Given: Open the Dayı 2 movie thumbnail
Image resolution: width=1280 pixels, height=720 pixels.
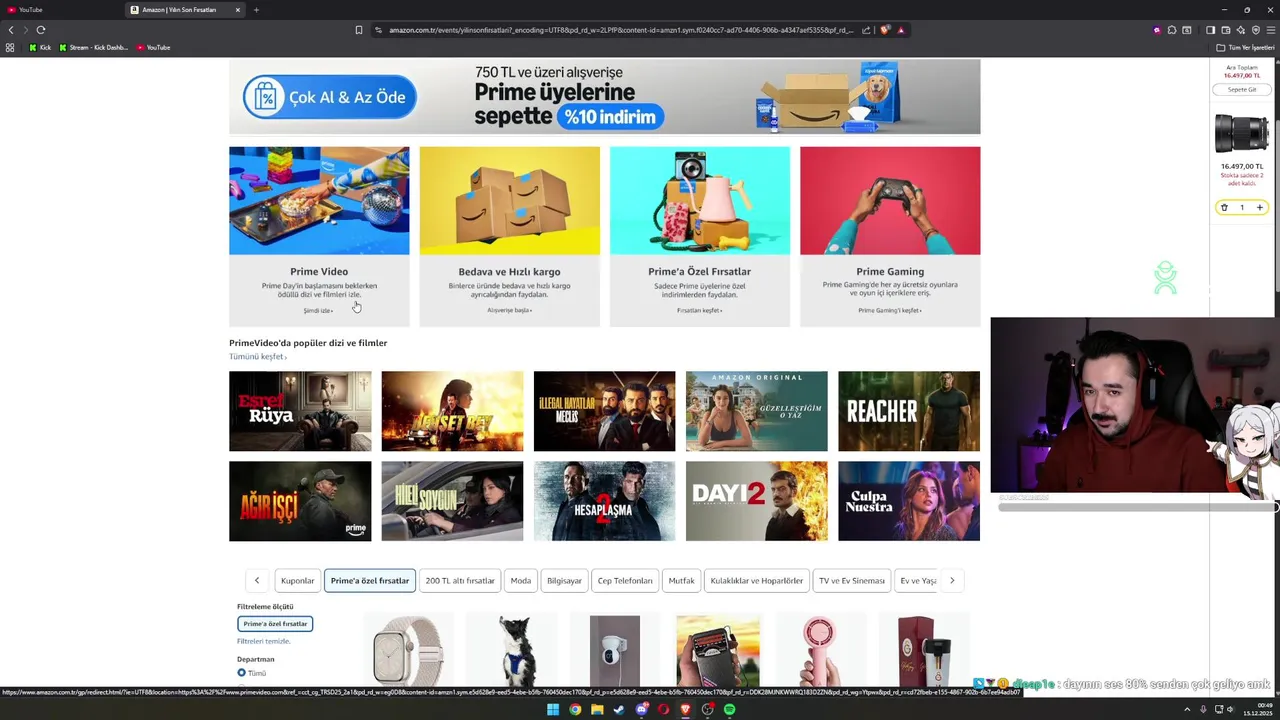Looking at the screenshot, I should [x=757, y=501].
